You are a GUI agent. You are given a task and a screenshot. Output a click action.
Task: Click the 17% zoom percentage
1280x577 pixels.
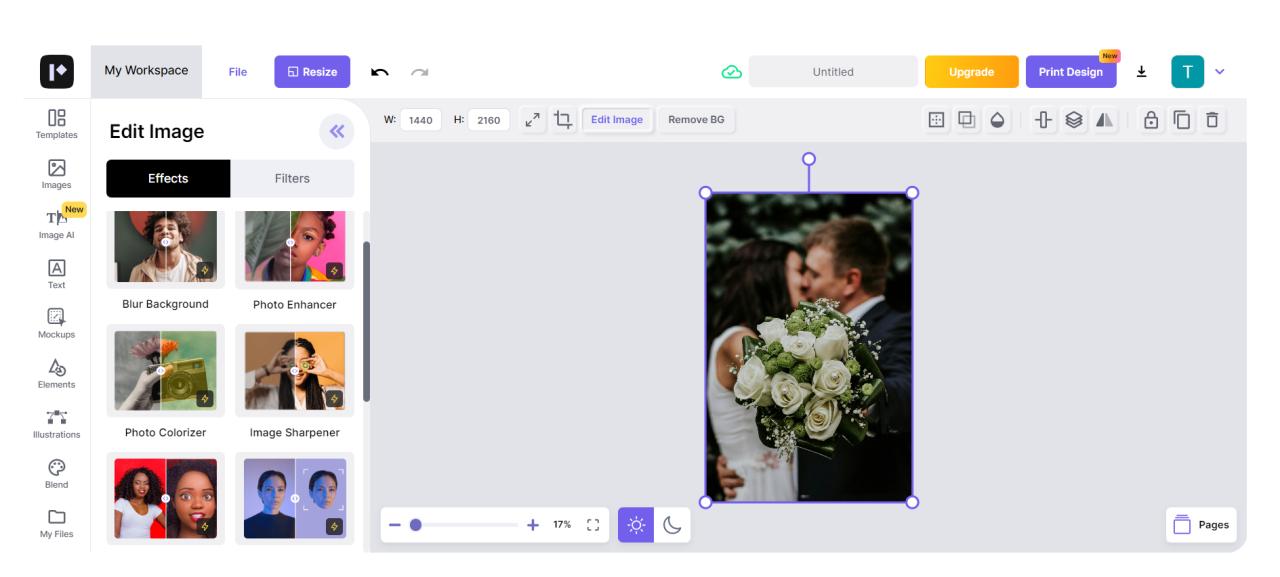pos(562,524)
